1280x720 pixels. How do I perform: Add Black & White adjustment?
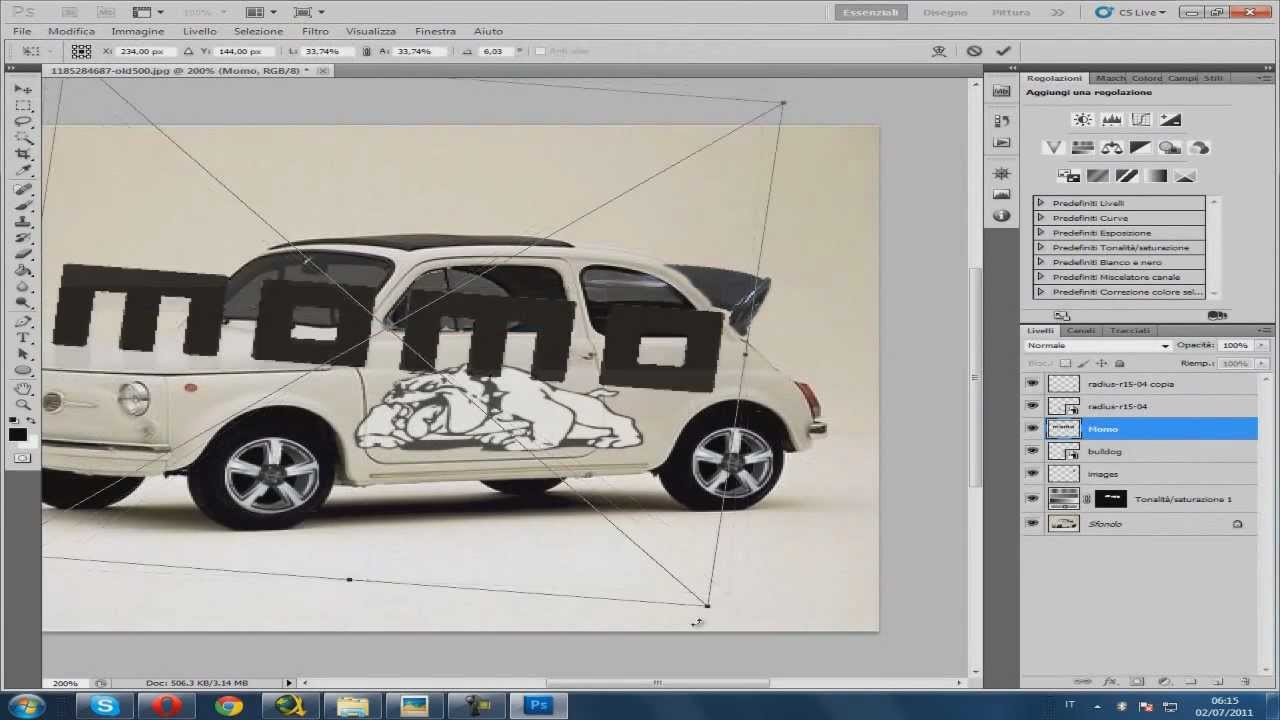[x=1141, y=147]
